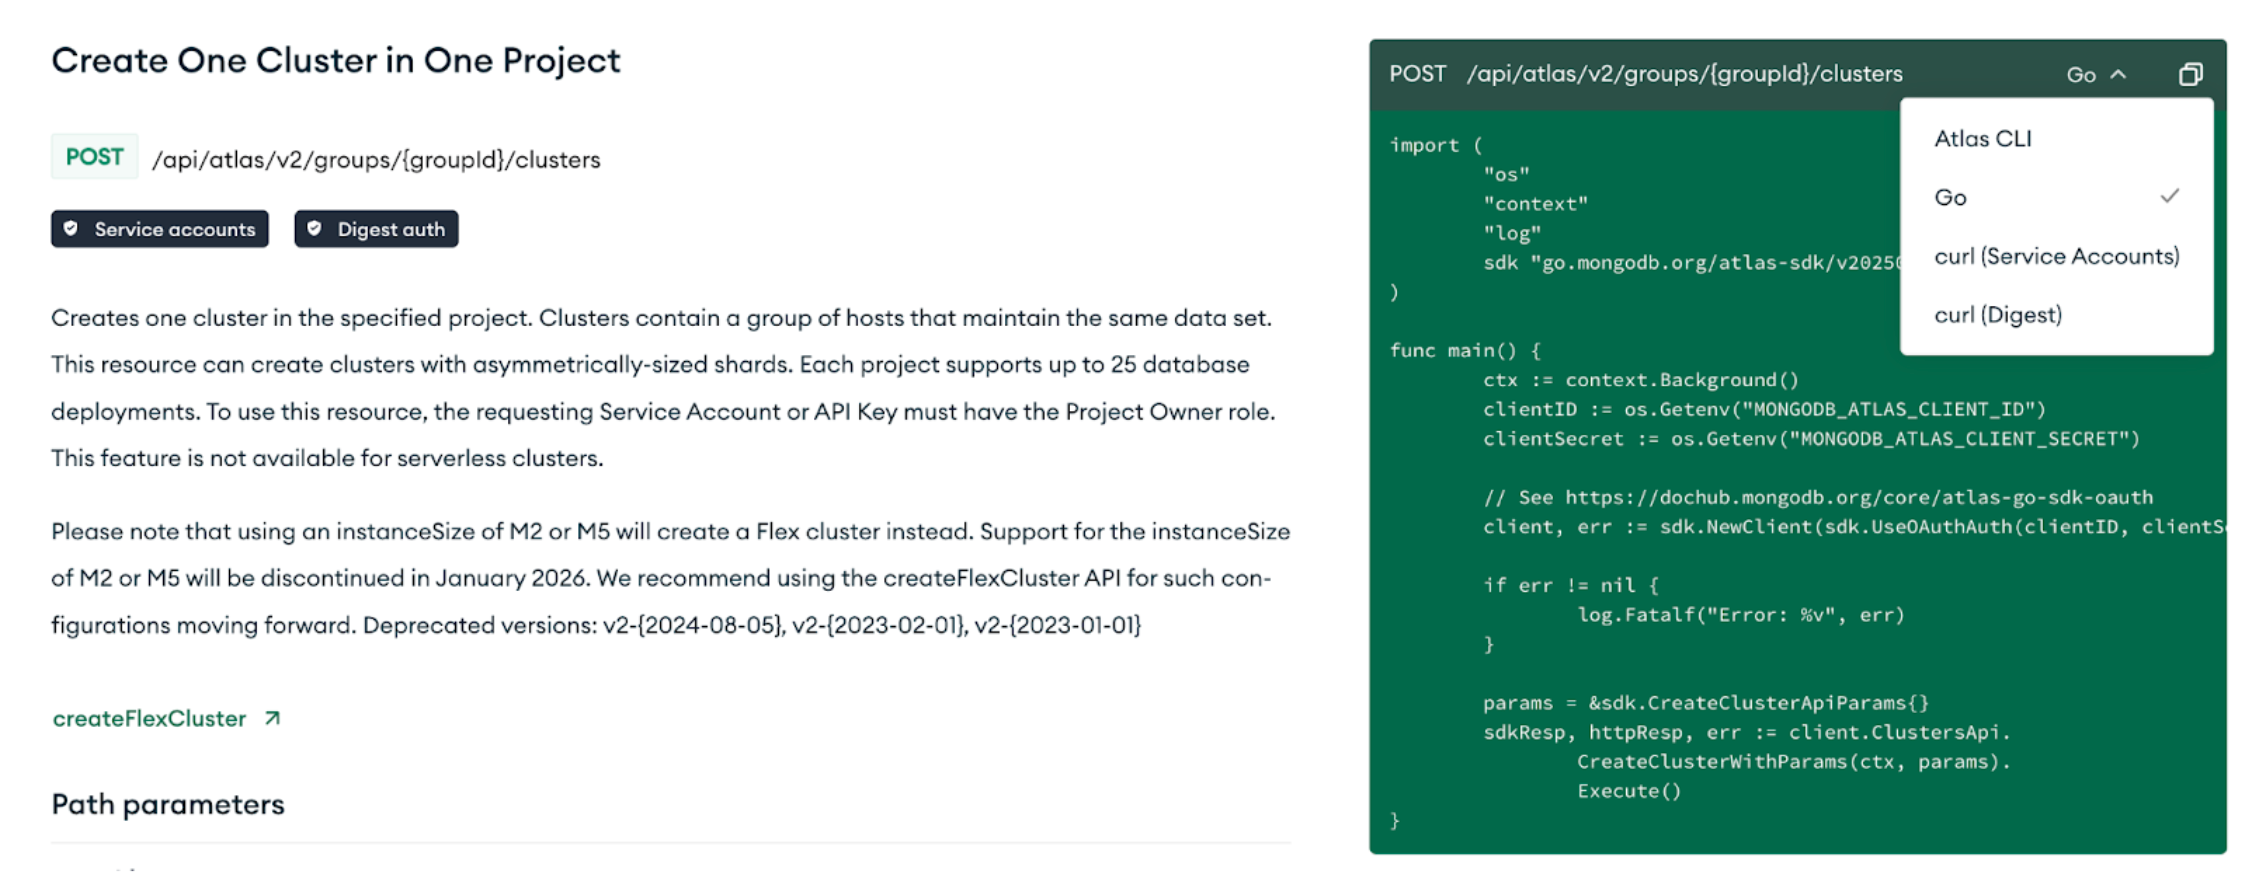
Task: Click the clientSecret Getenv code line
Action: pyautogui.click(x=1811, y=439)
